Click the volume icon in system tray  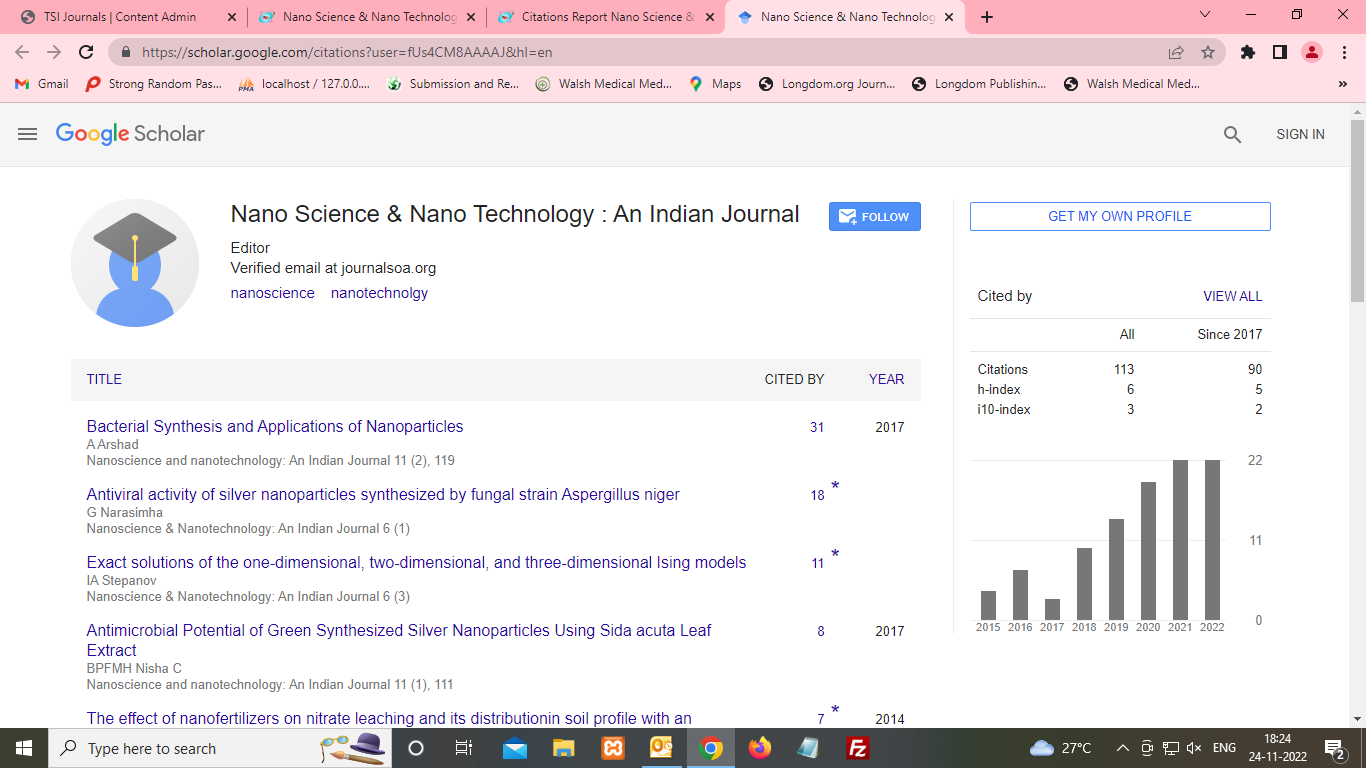pyautogui.click(x=1194, y=748)
